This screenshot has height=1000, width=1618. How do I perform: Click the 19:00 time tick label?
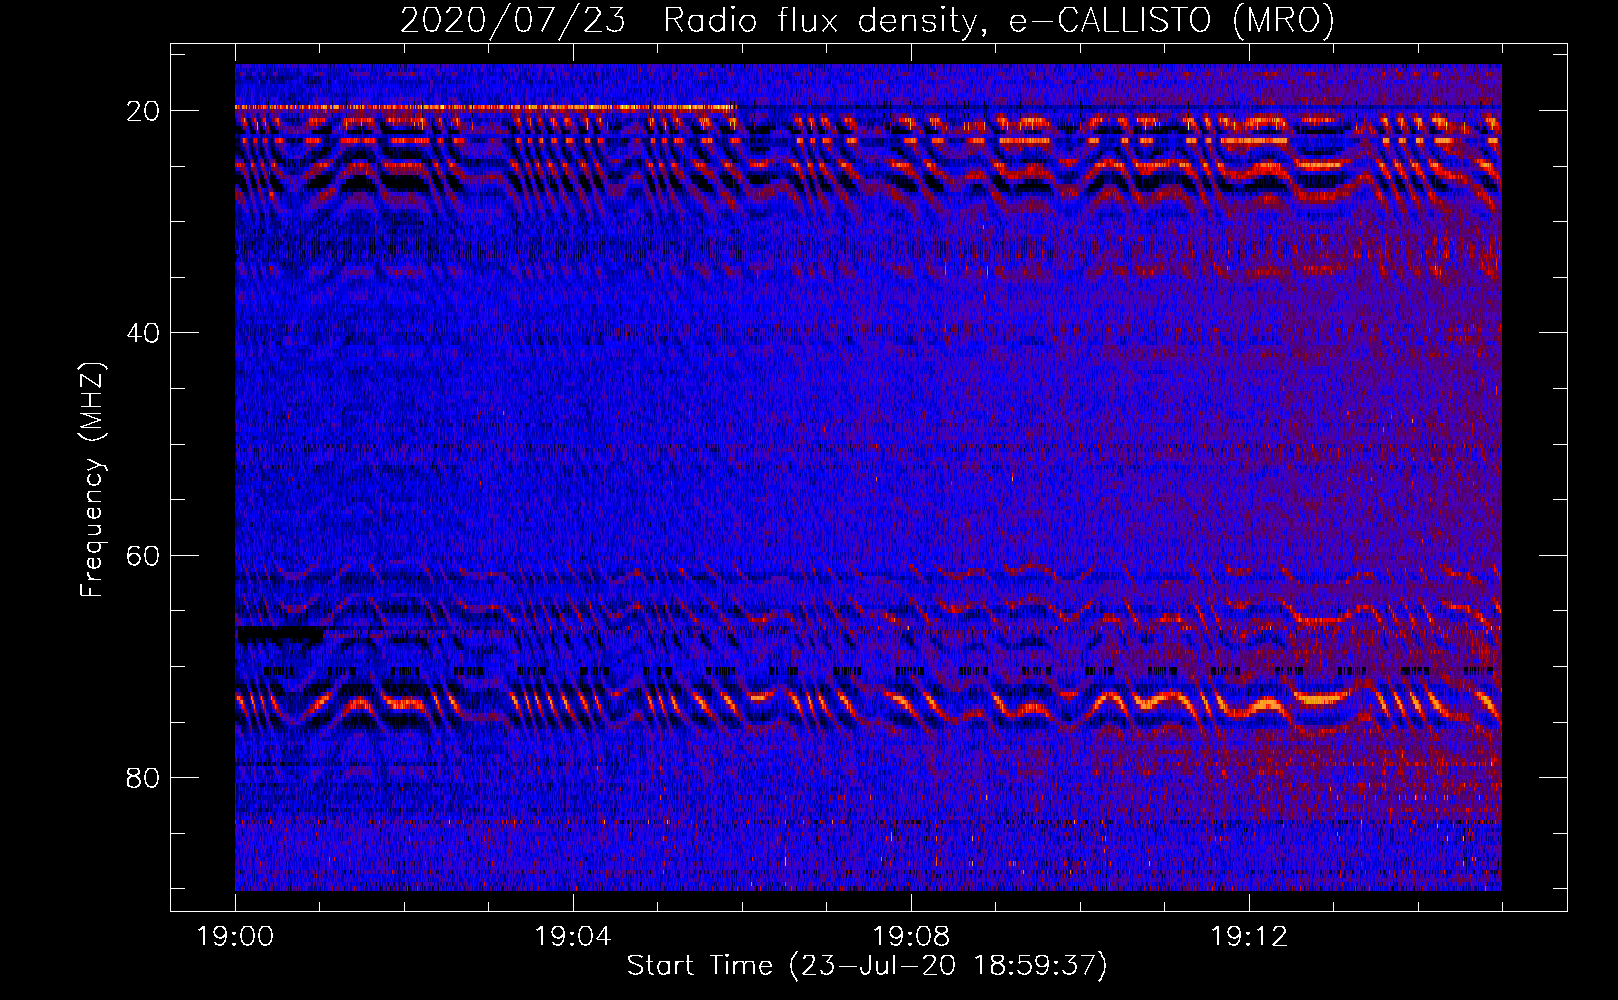(x=236, y=937)
